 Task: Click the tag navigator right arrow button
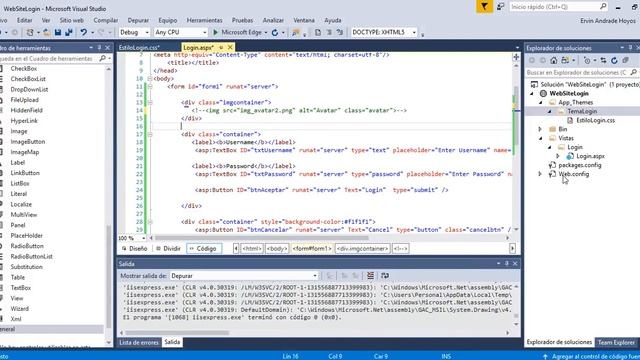tap(512, 249)
